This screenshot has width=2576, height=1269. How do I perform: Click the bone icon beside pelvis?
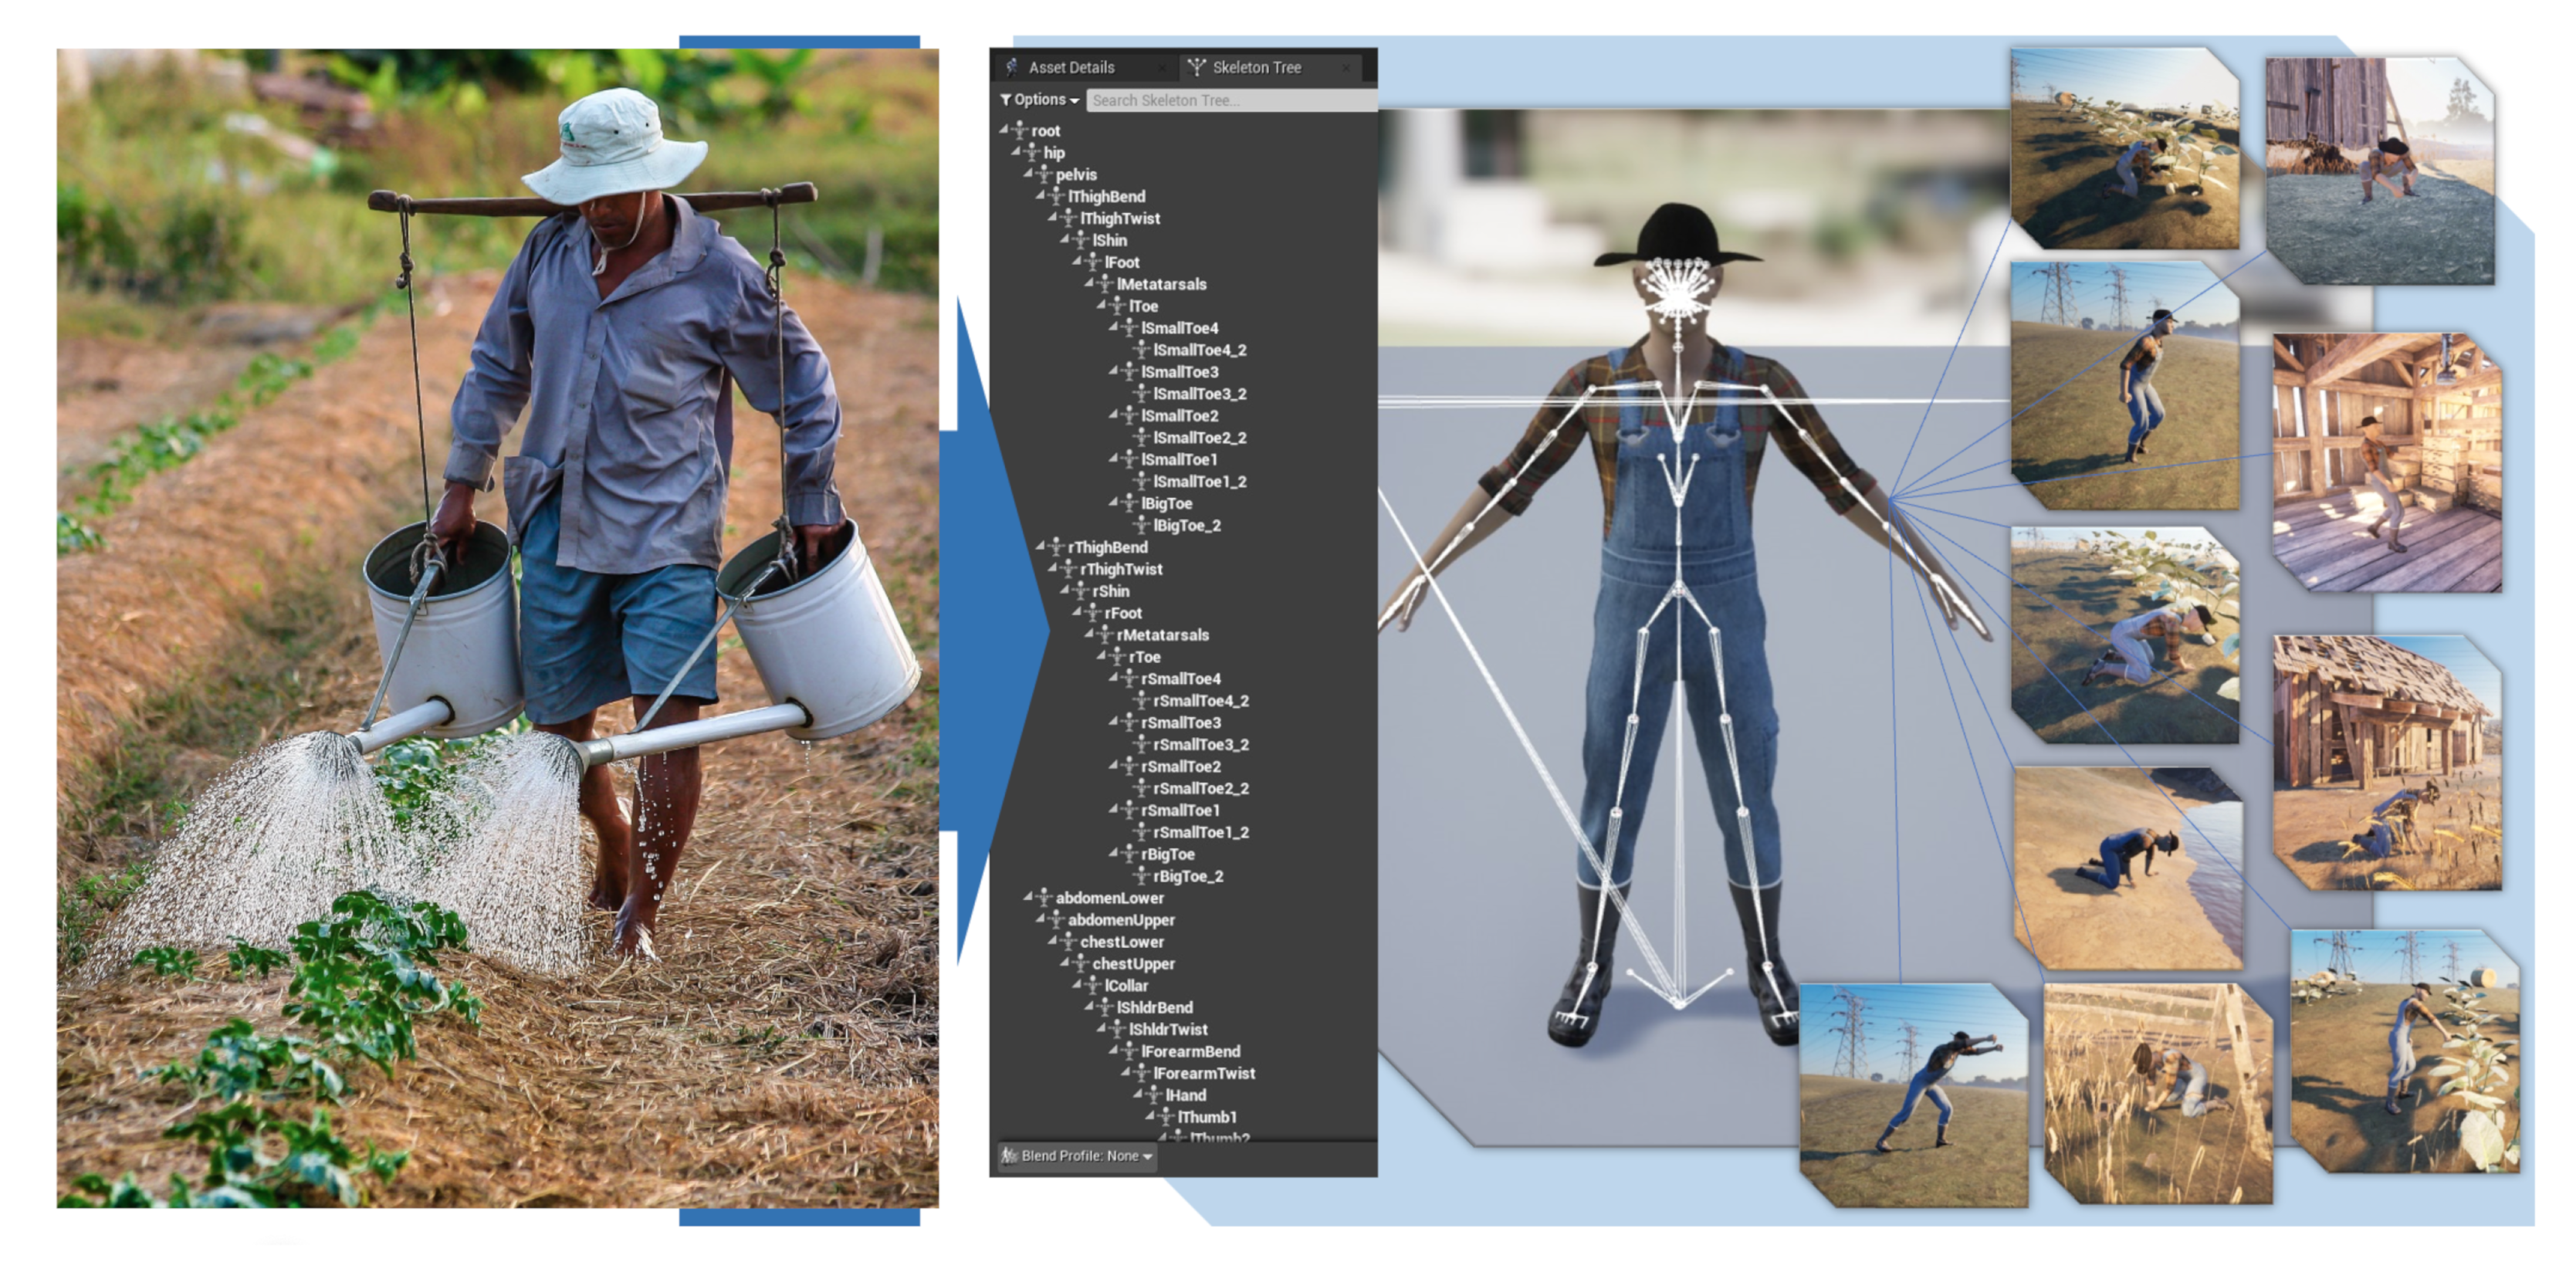[1043, 174]
